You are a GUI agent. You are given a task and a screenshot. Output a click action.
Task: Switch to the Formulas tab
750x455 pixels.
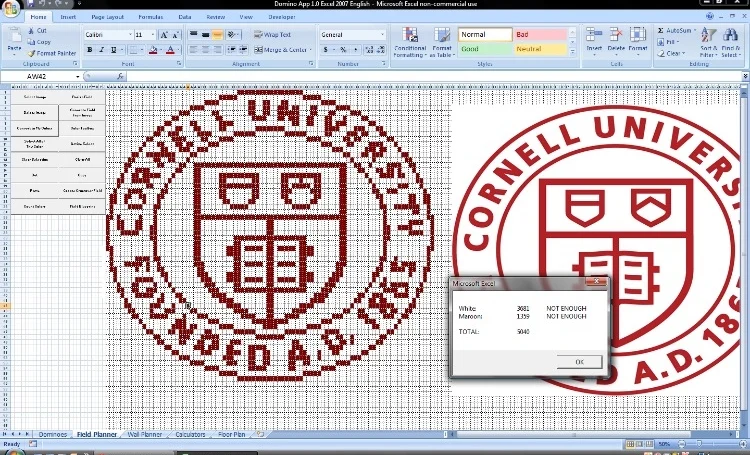point(151,17)
